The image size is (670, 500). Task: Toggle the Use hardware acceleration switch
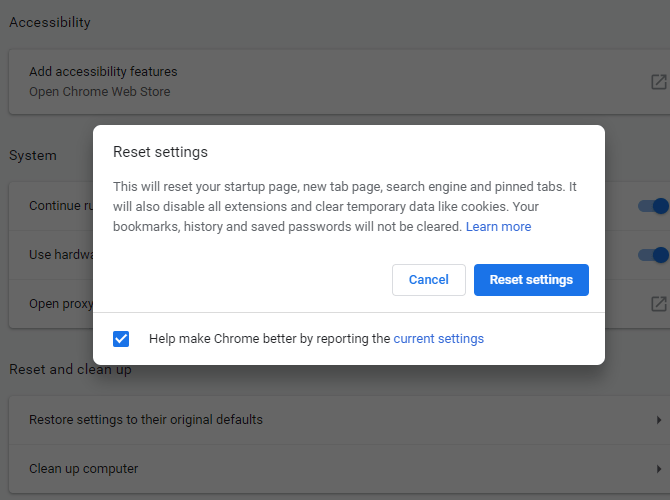(656, 255)
